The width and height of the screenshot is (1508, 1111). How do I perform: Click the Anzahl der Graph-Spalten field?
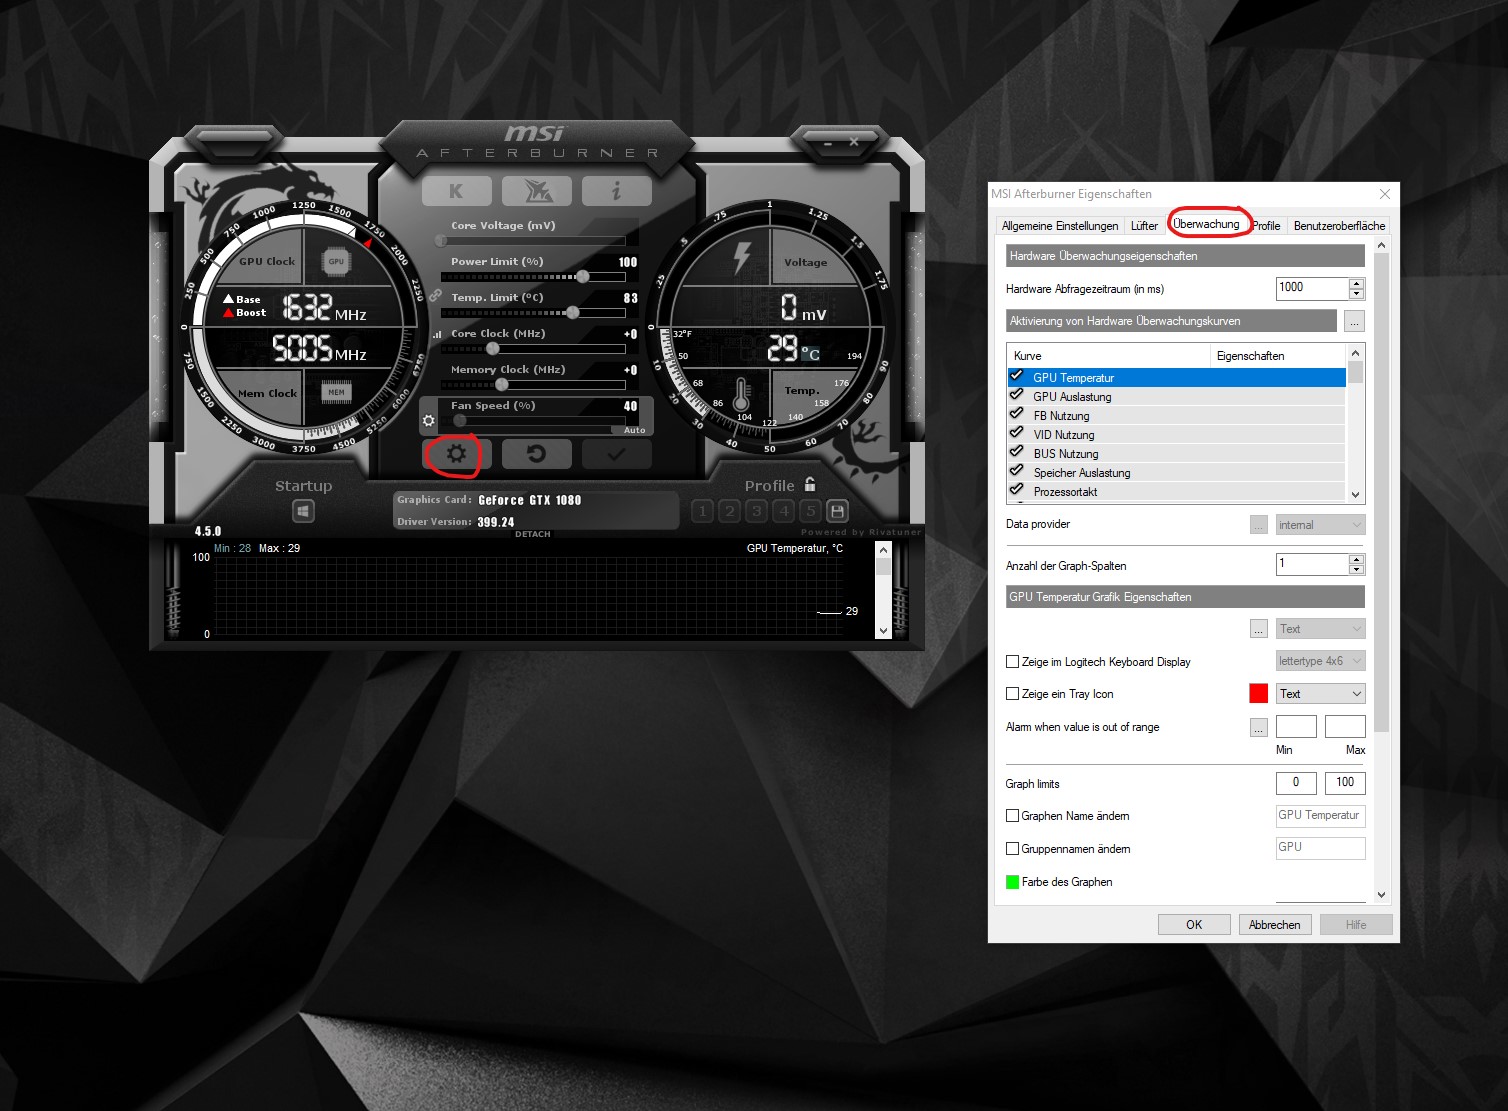pyautogui.click(x=1312, y=564)
